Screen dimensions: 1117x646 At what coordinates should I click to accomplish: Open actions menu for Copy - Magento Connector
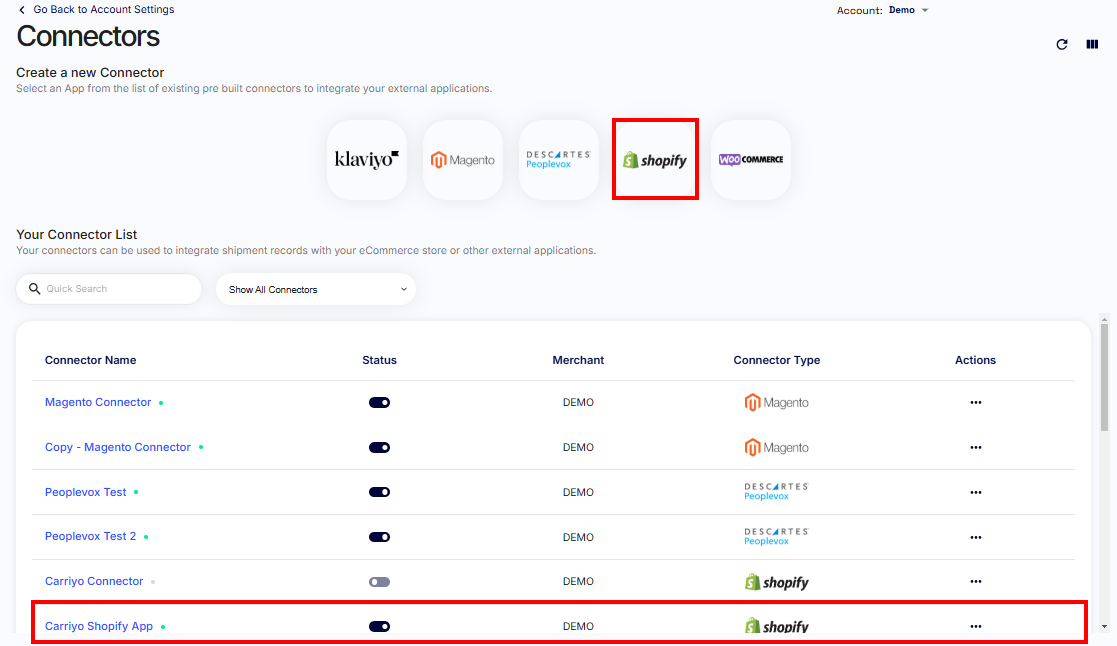pos(975,447)
